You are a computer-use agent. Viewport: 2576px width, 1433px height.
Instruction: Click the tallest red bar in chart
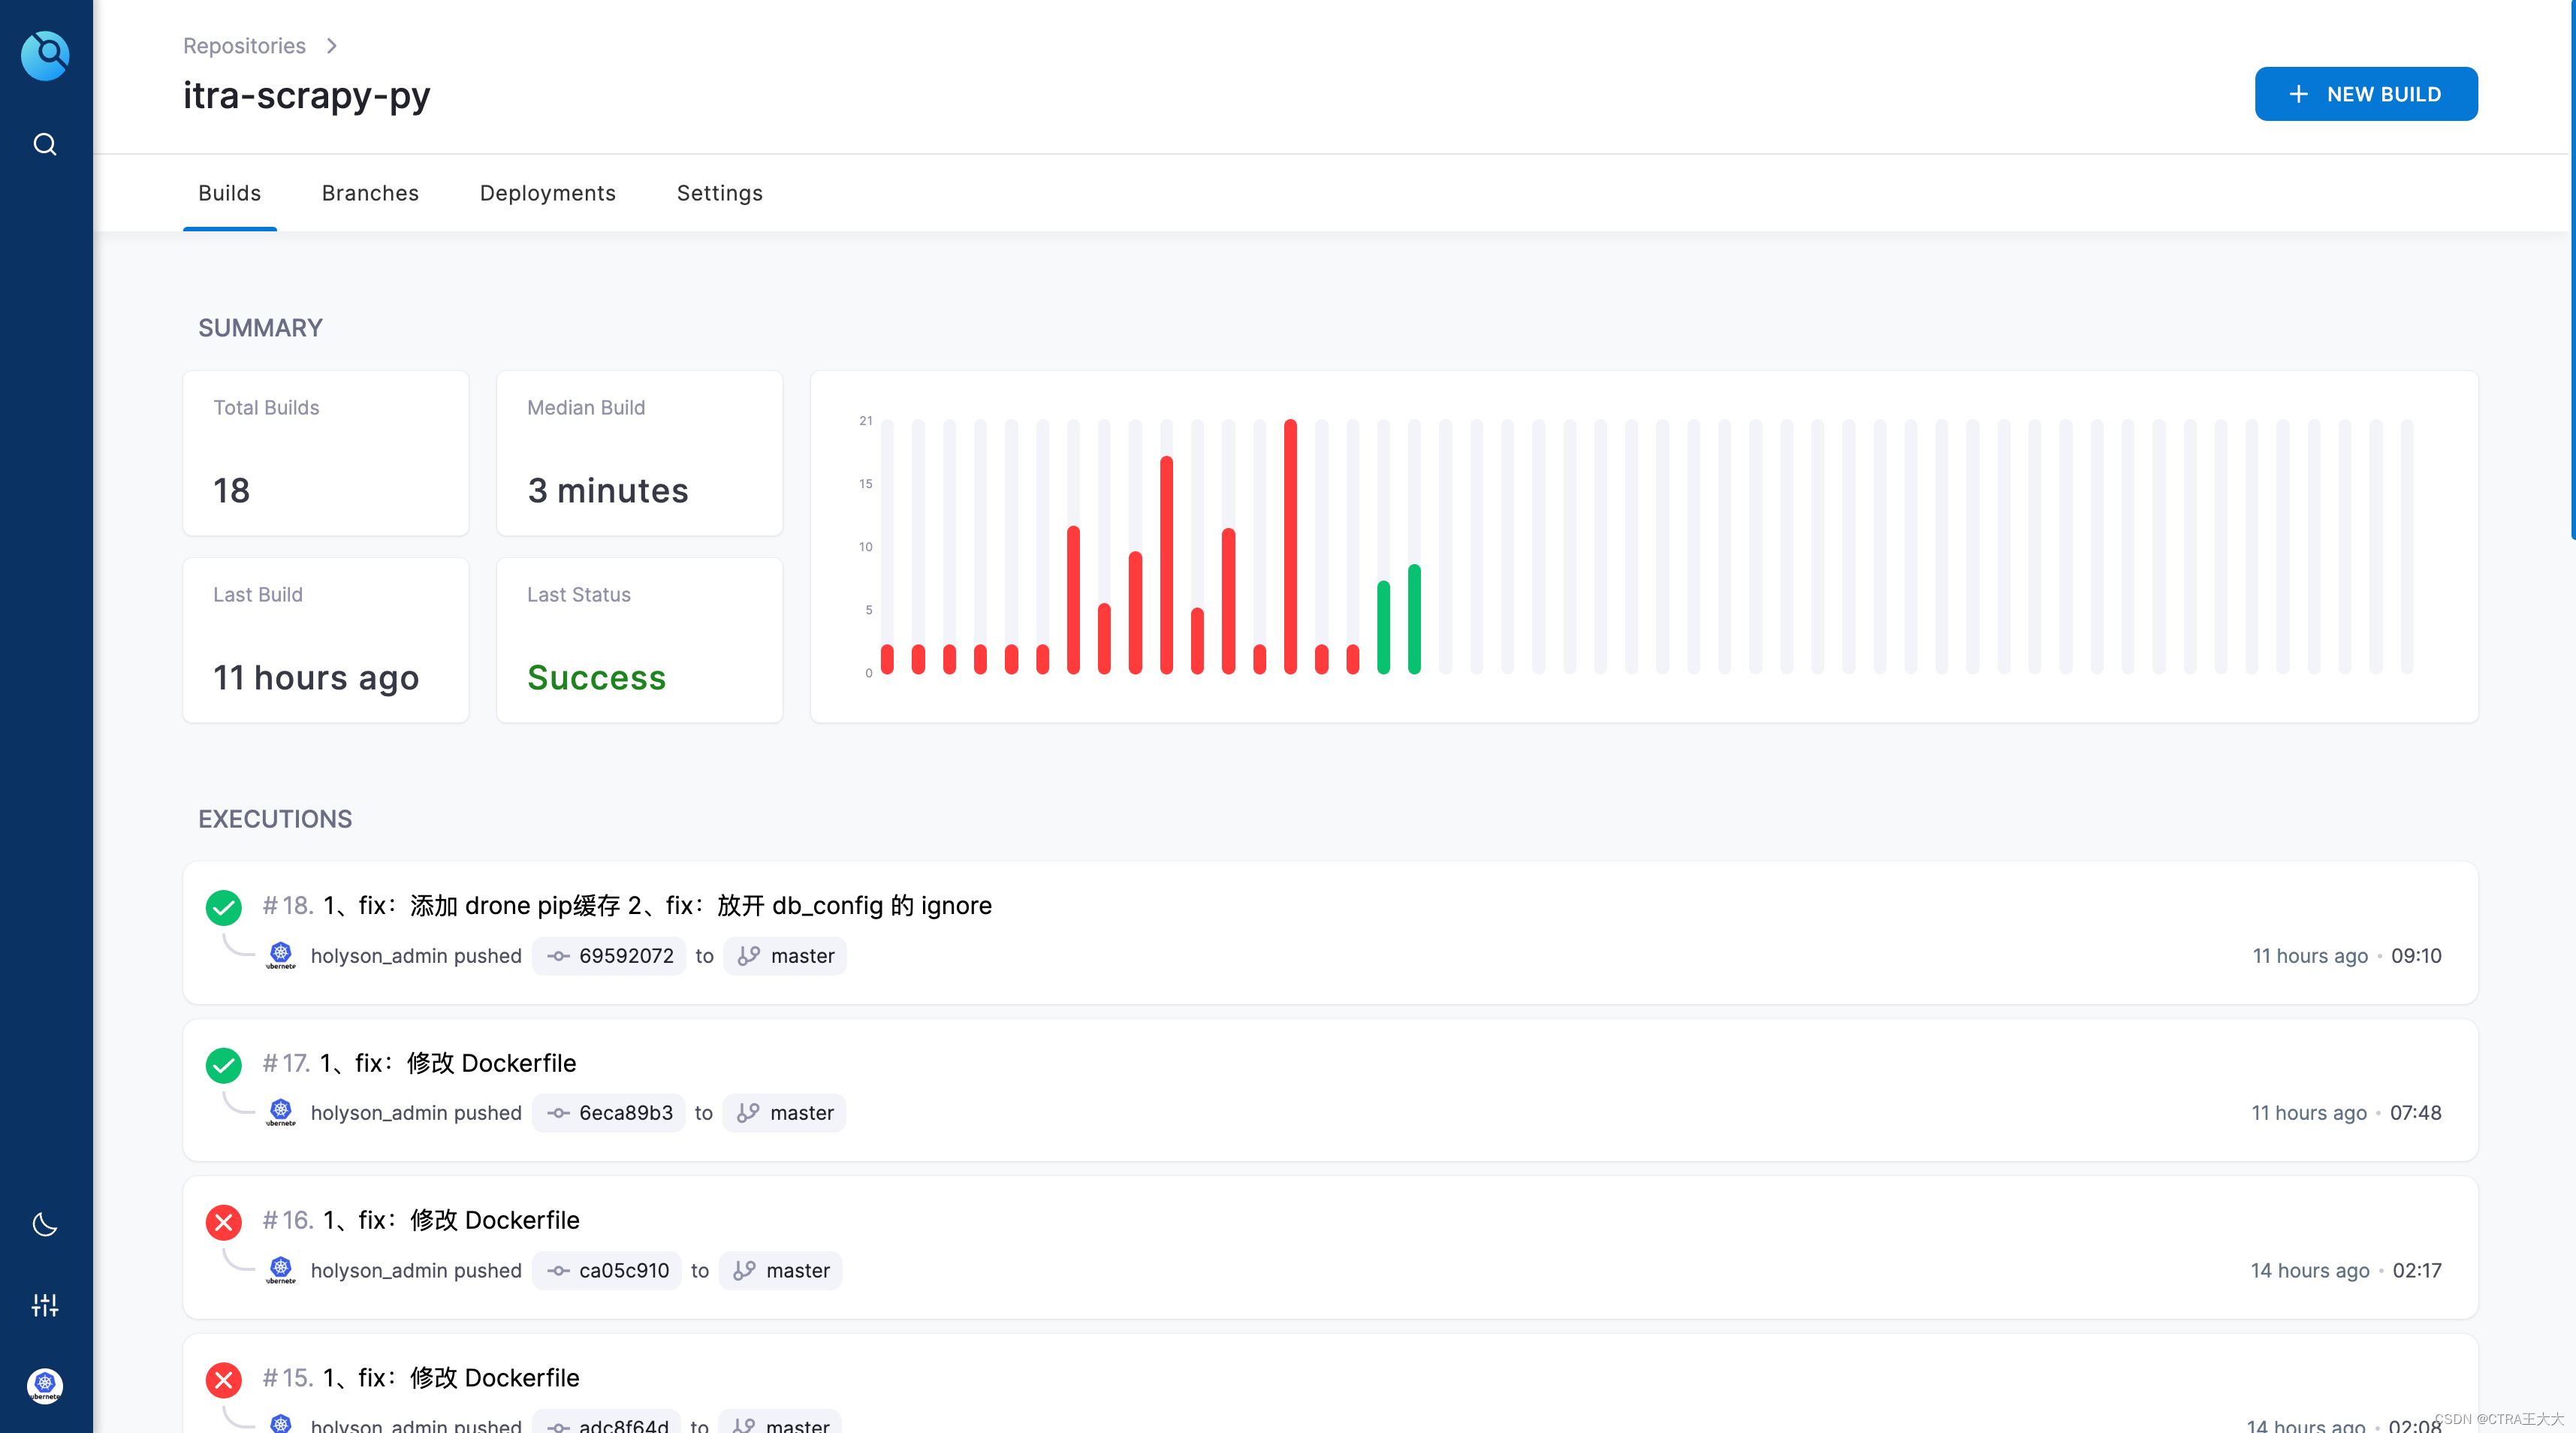coord(1290,546)
